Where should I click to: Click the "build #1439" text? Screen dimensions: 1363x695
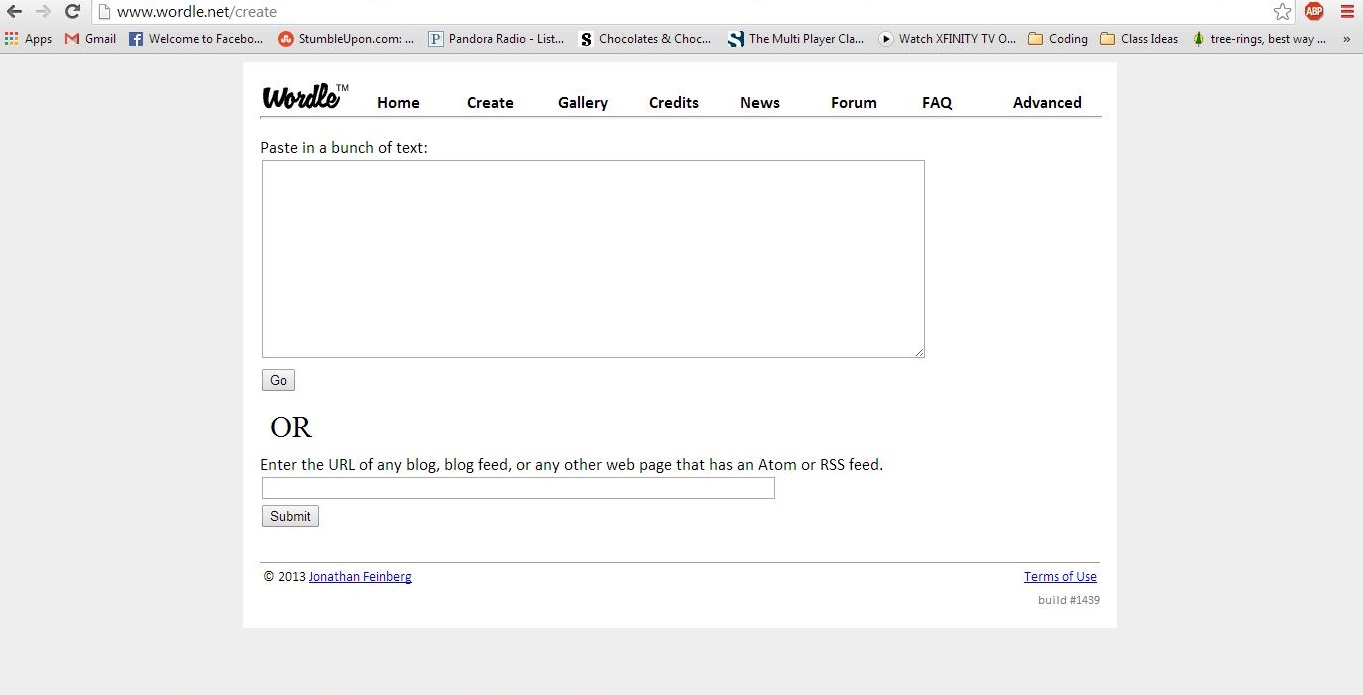(1069, 600)
